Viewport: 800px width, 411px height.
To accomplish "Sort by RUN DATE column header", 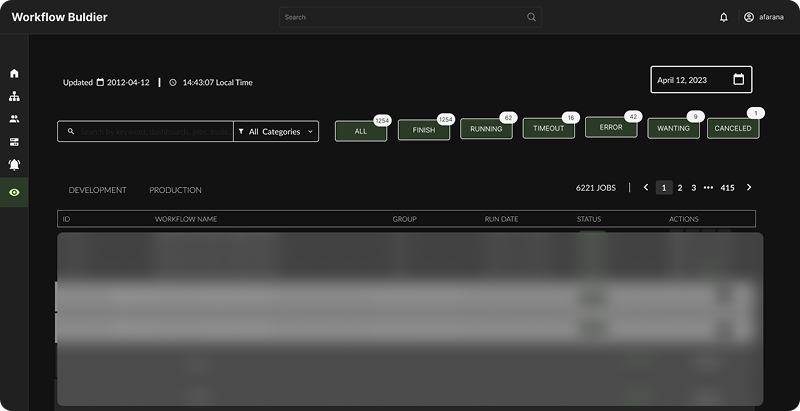I will (x=501, y=219).
